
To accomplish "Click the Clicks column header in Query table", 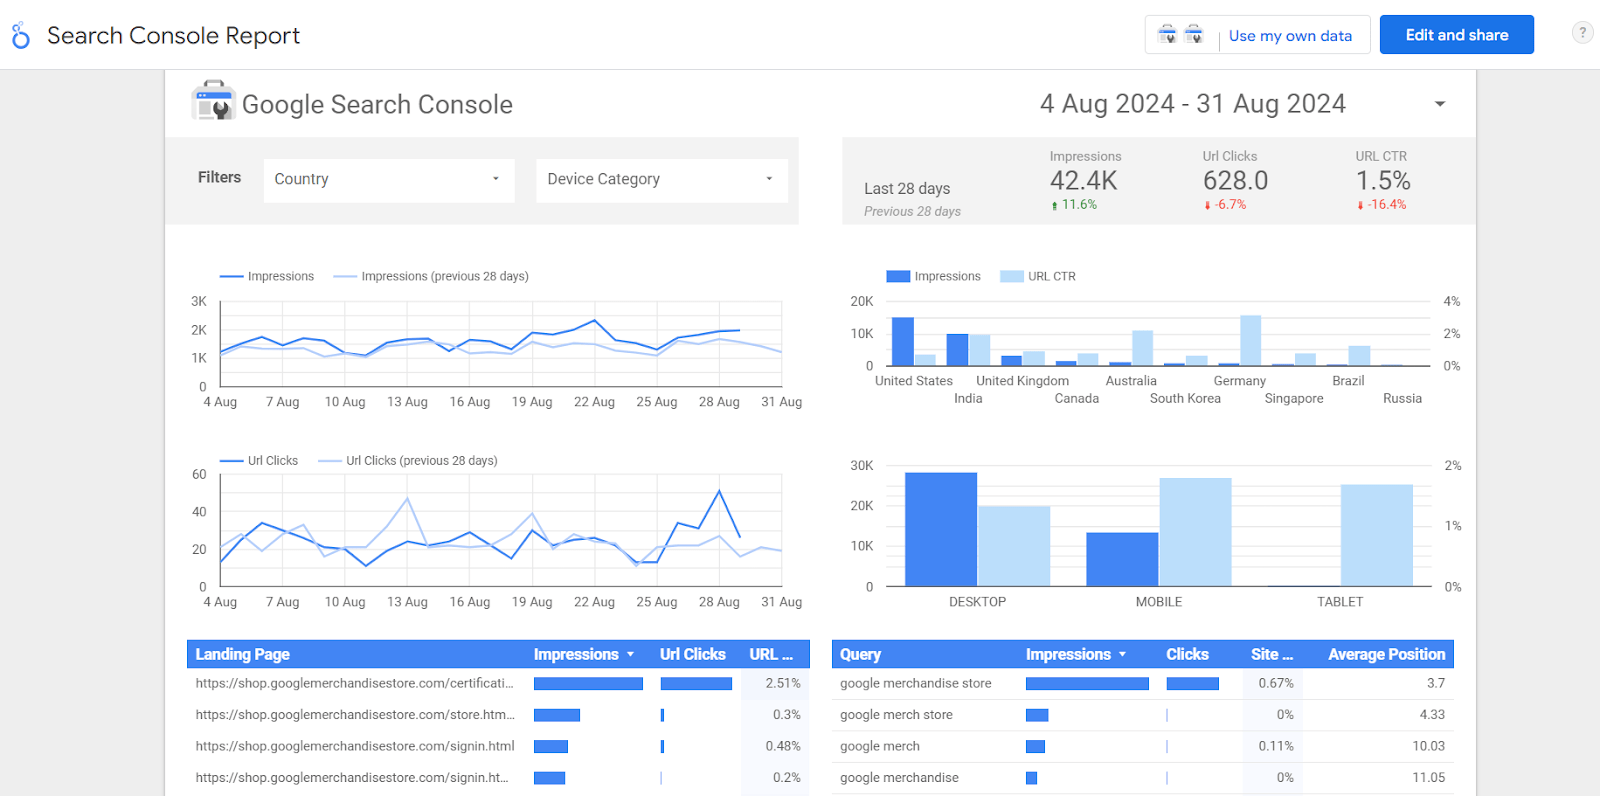I will [x=1187, y=655].
